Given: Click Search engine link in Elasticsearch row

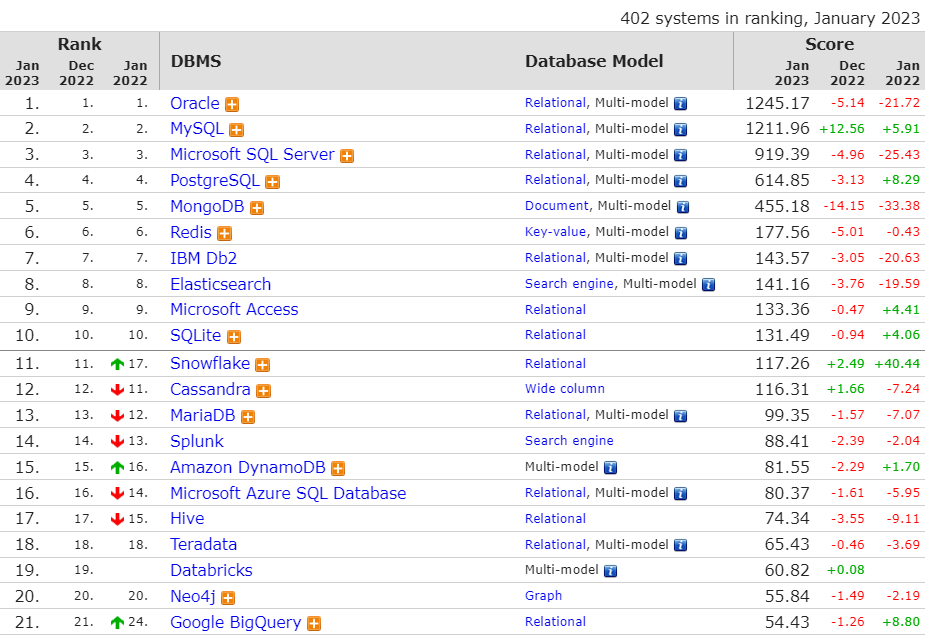Looking at the screenshot, I should click(569, 284).
